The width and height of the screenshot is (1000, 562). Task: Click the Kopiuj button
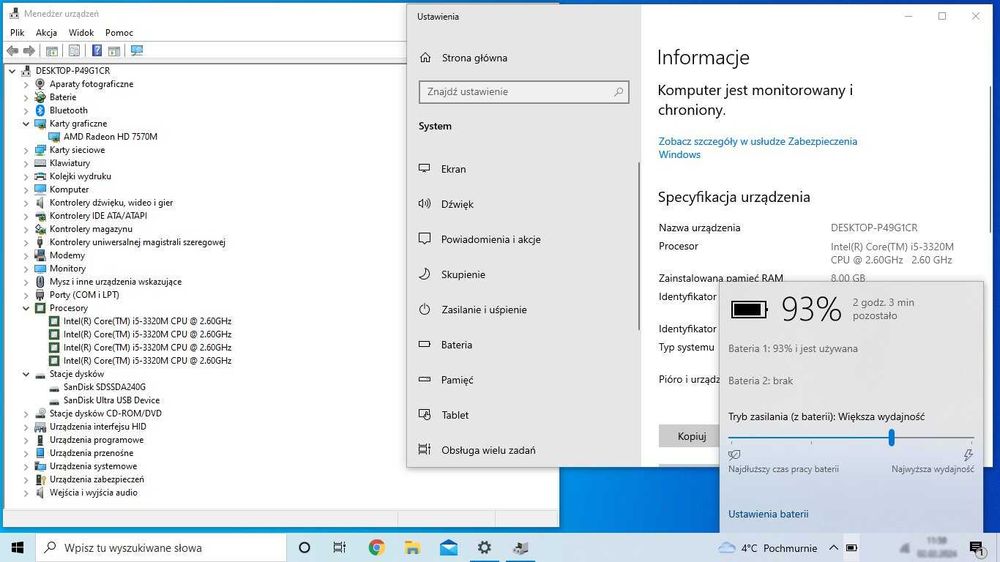pyautogui.click(x=691, y=436)
